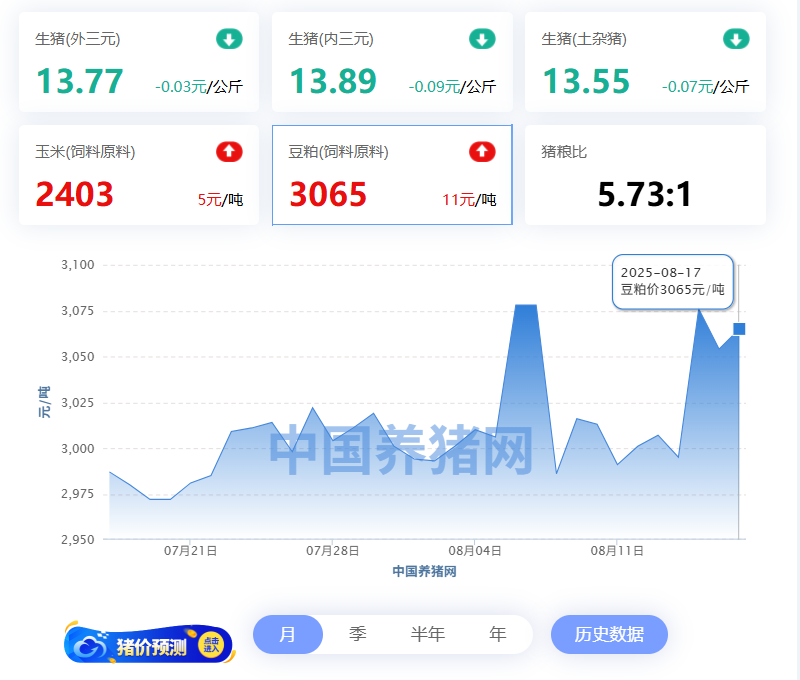Click change value 5元/吨

click(x=220, y=199)
